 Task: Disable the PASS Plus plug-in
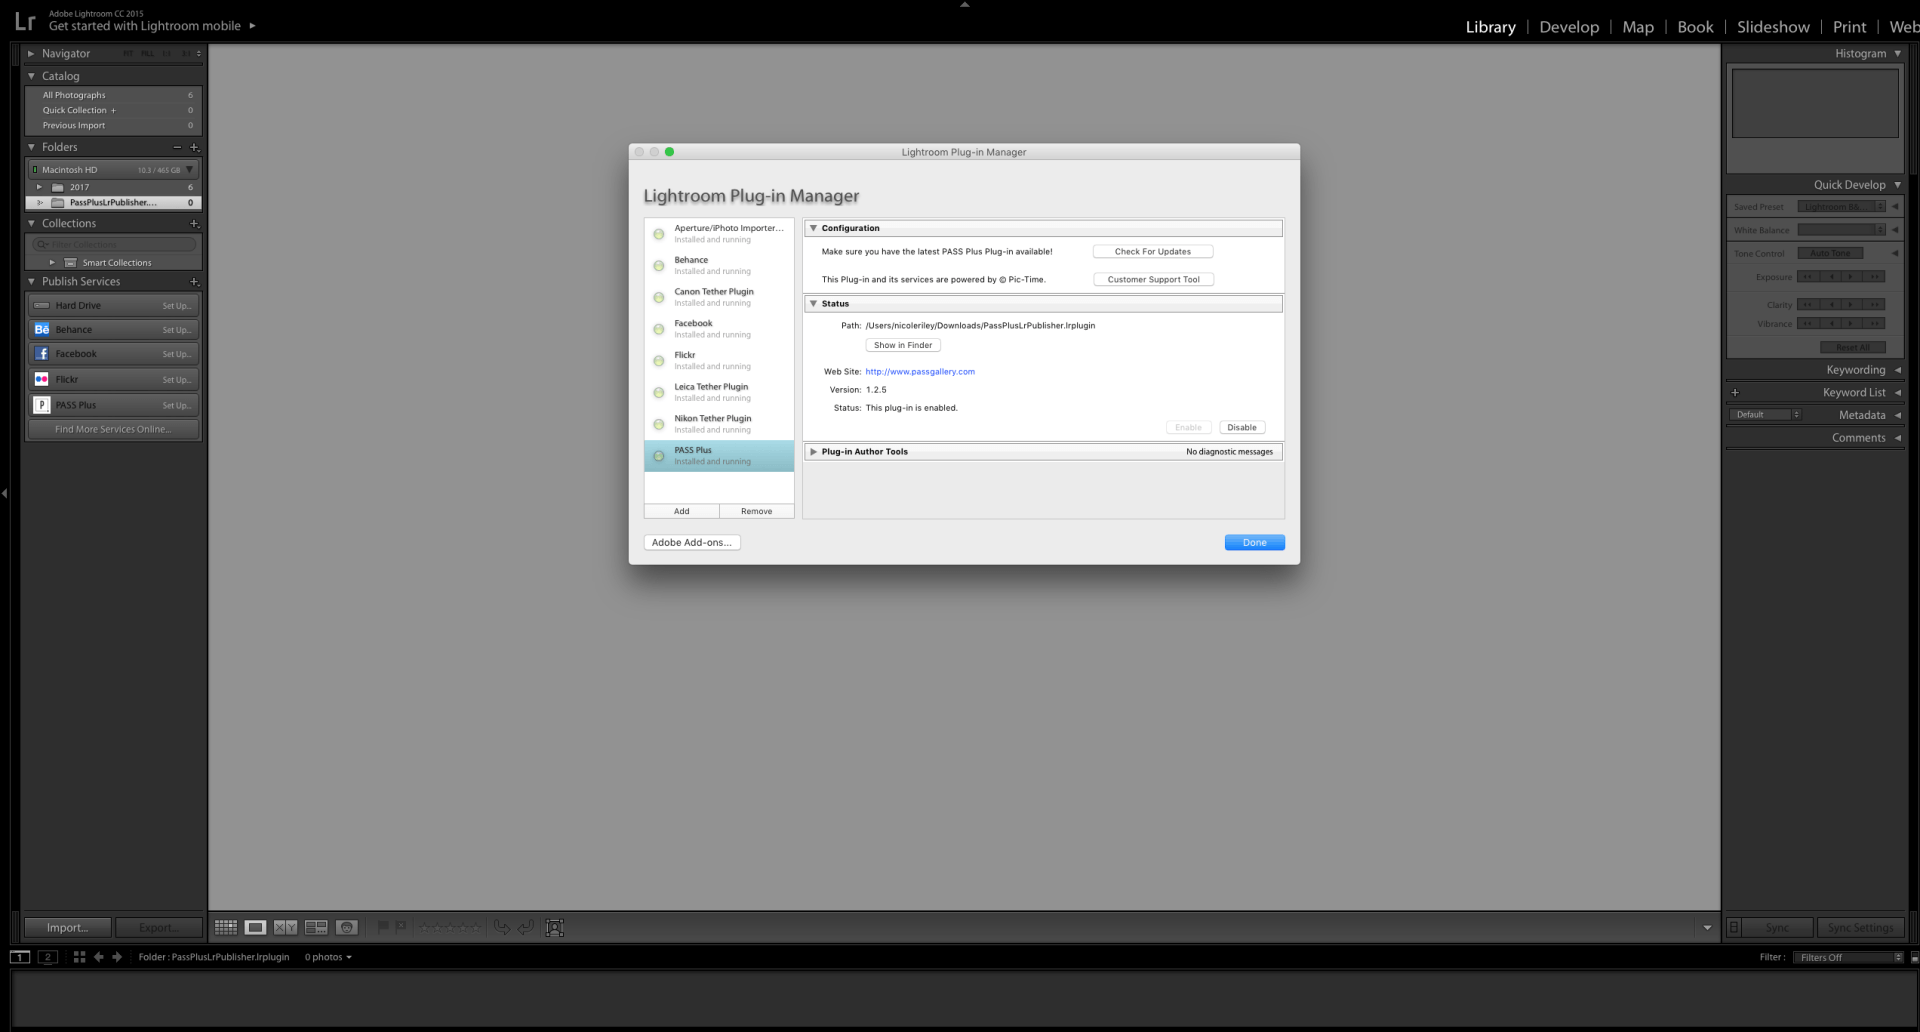[1242, 428]
